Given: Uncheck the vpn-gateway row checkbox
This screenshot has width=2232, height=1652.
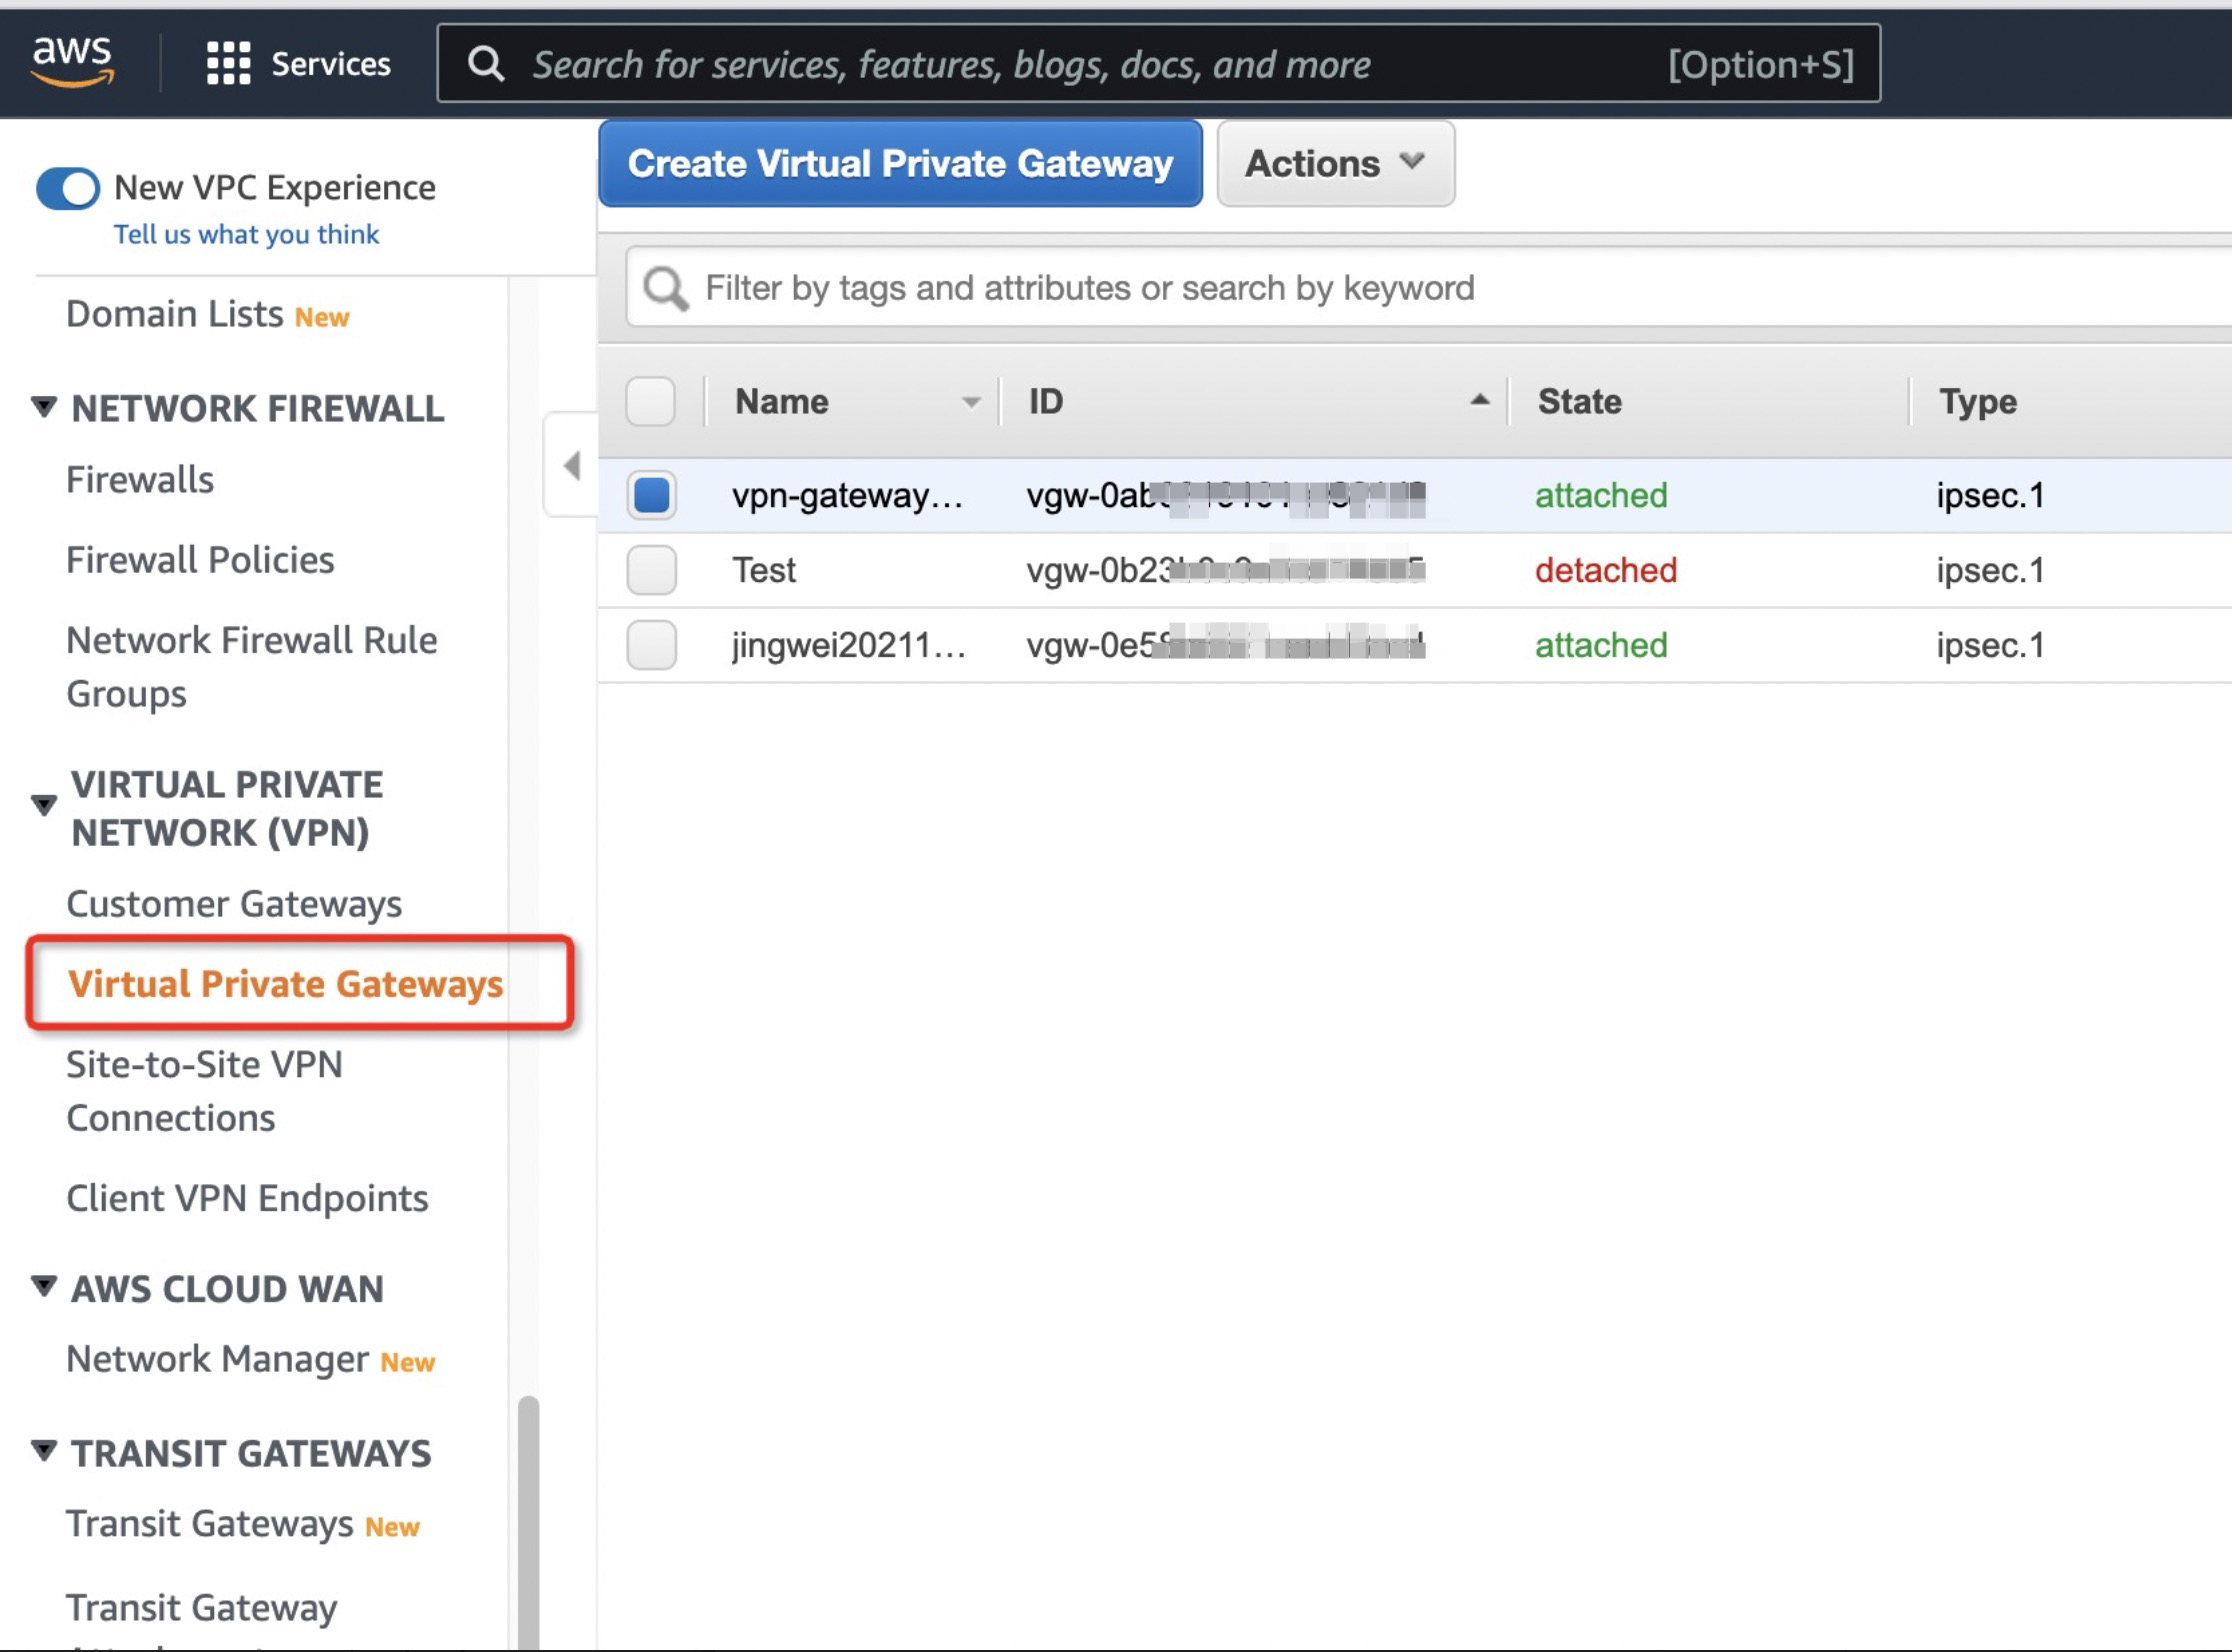Looking at the screenshot, I should tap(650, 494).
